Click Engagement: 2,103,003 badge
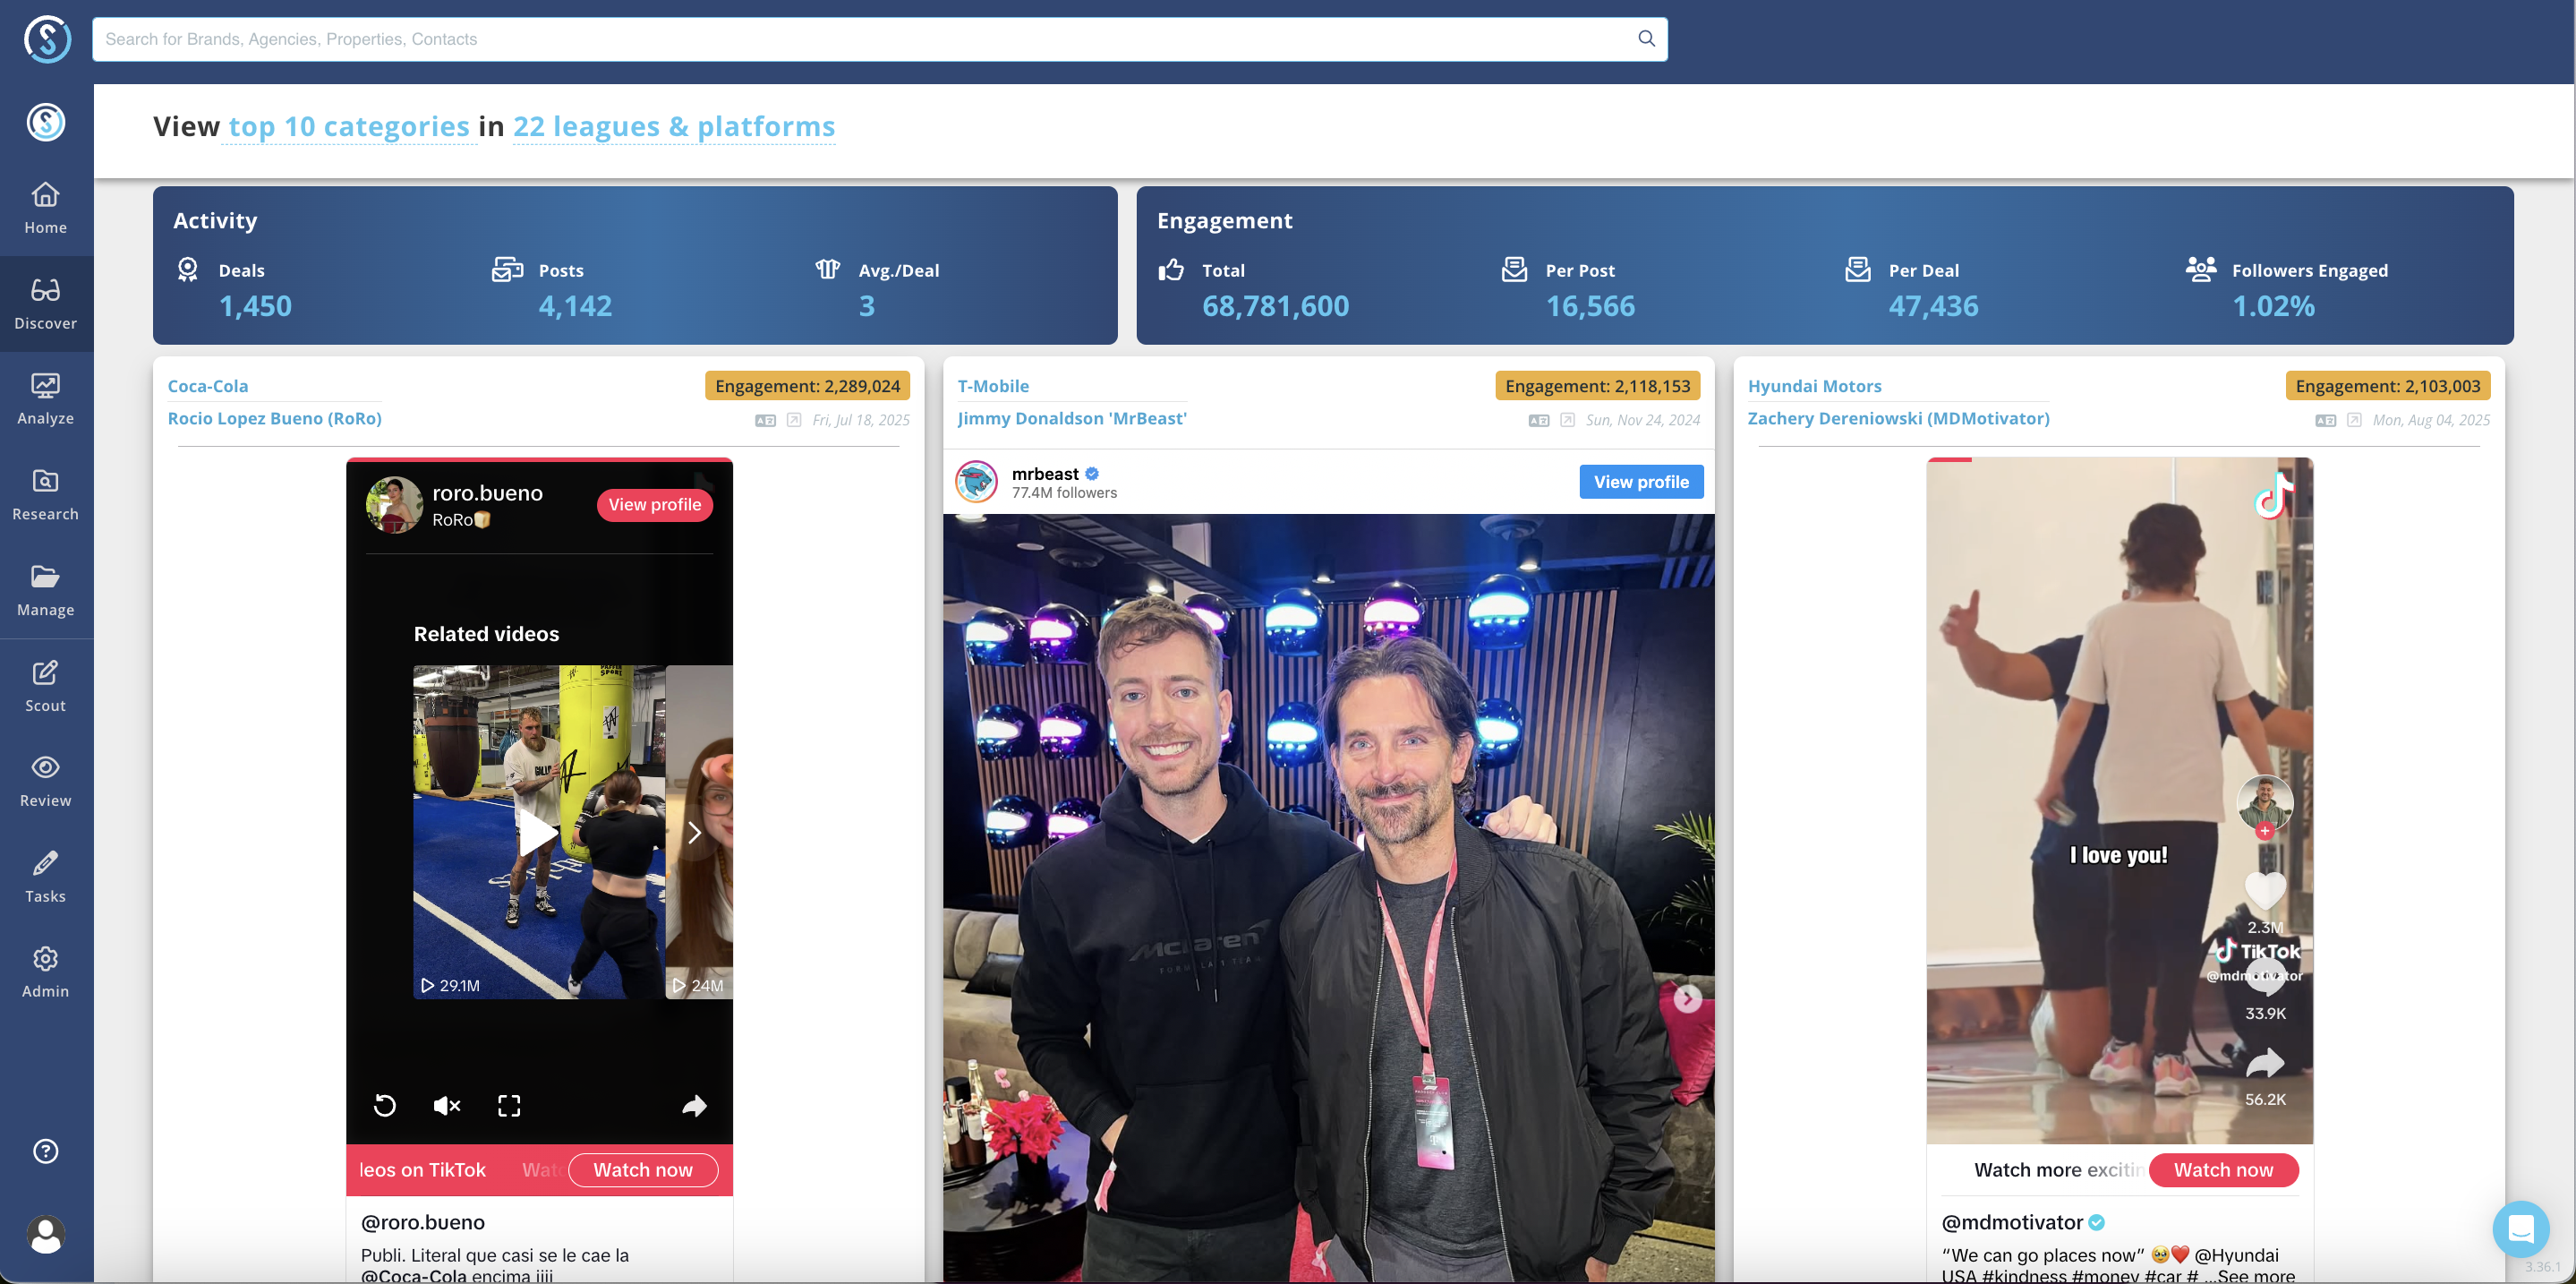The width and height of the screenshot is (2576, 1284). coord(2387,386)
